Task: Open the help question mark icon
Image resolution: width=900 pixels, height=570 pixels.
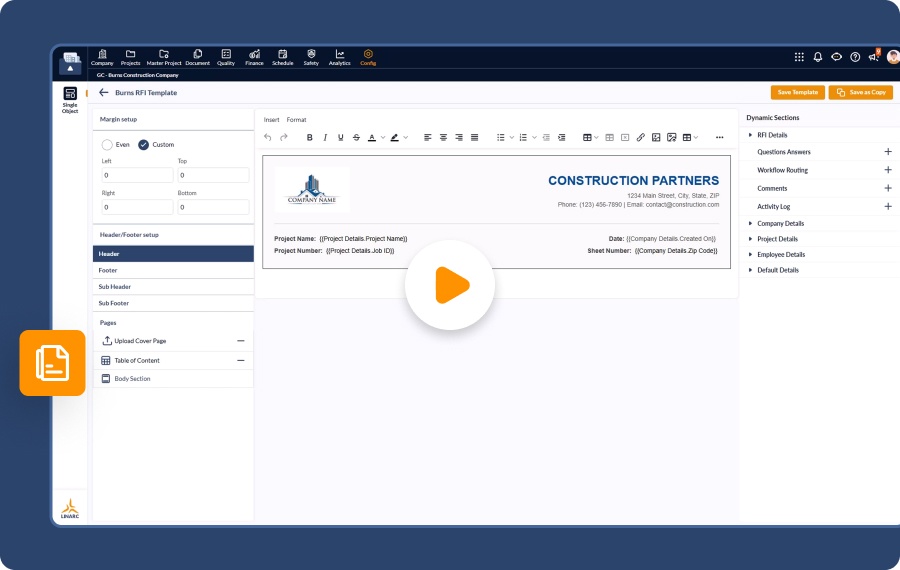Action: tap(855, 57)
